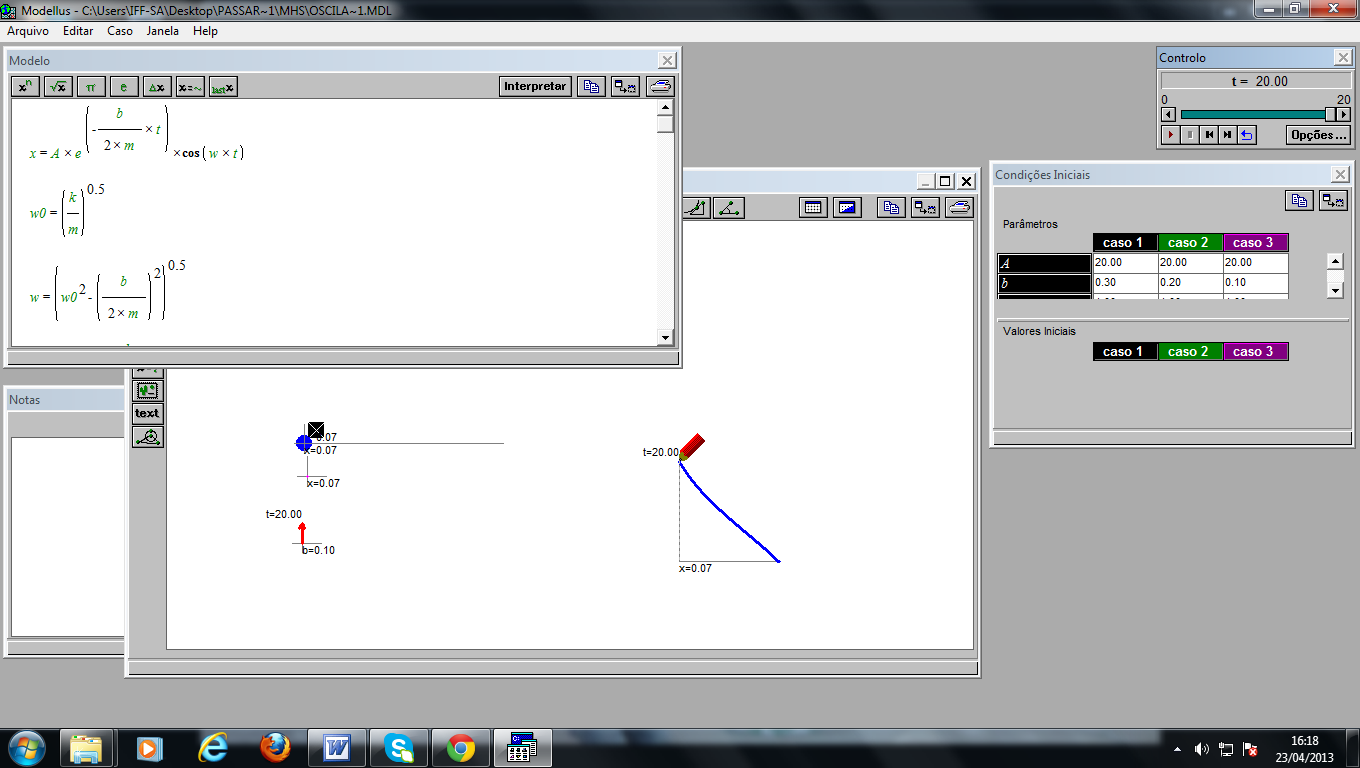Screen dimensions: 1360x768
Task: Select angle measuring tool in animation toolbar
Action: click(x=730, y=208)
